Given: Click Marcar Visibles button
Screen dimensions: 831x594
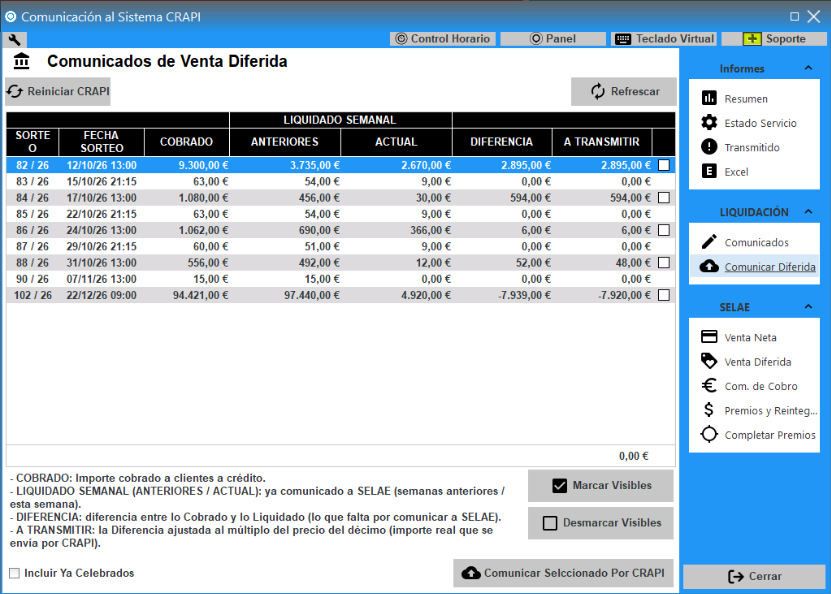Looking at the screenshot, I should pos(600,485).
